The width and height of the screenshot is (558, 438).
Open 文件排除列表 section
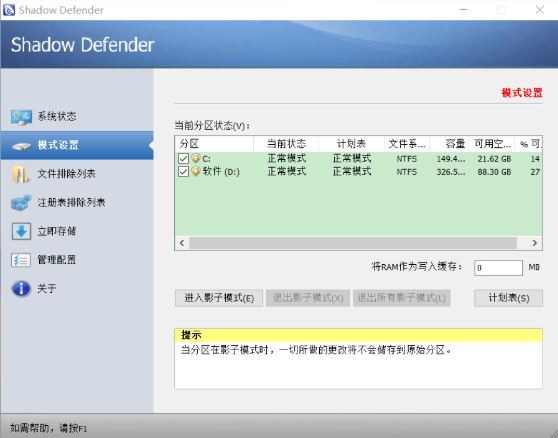click(77, 174)
